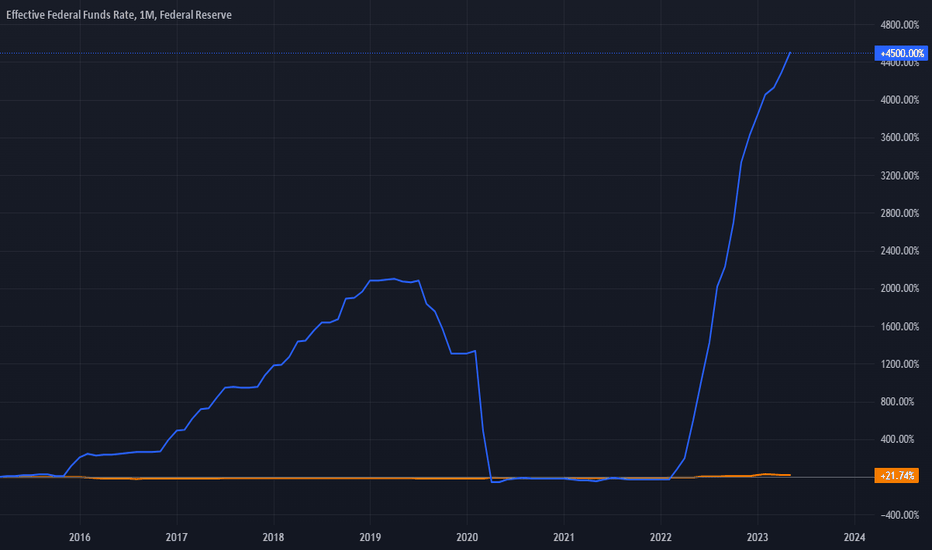Click the 4800.00% axis label
932x550 pixels.
pyautogui.click(x=899, y=25)
